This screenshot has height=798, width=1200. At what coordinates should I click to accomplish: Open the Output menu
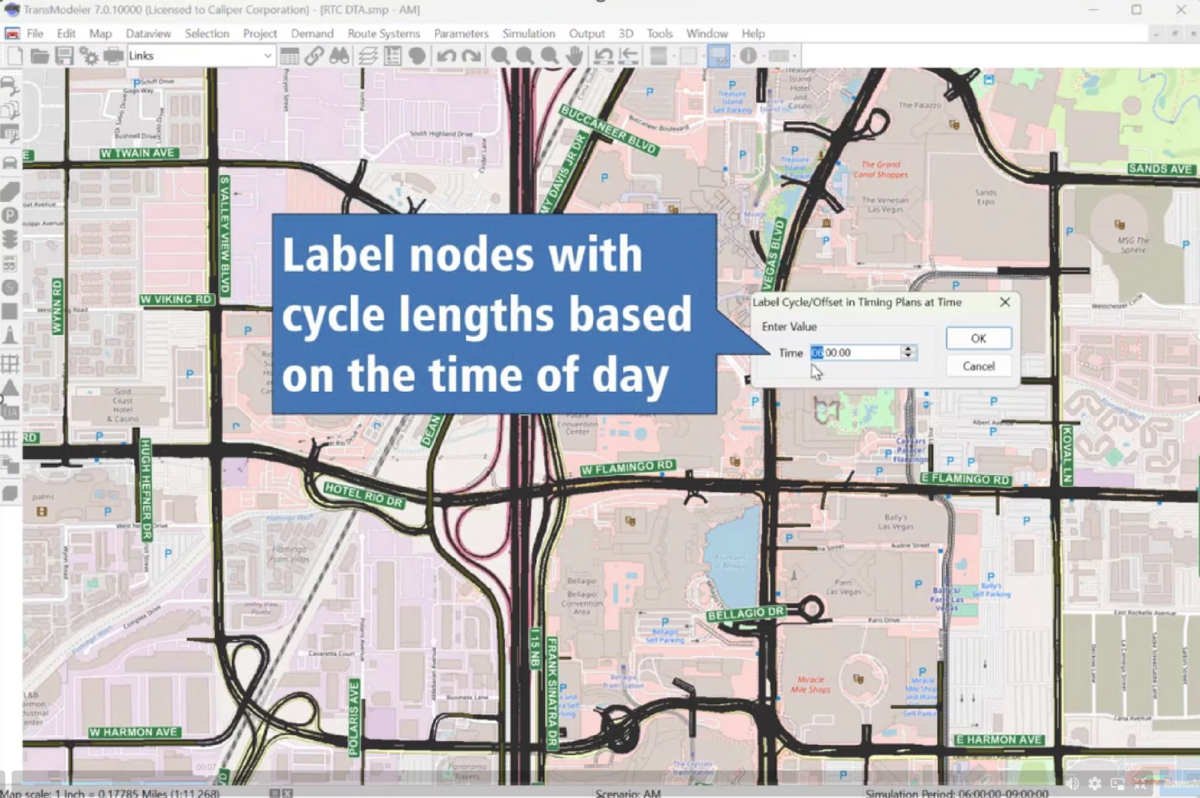click(587, 33)
